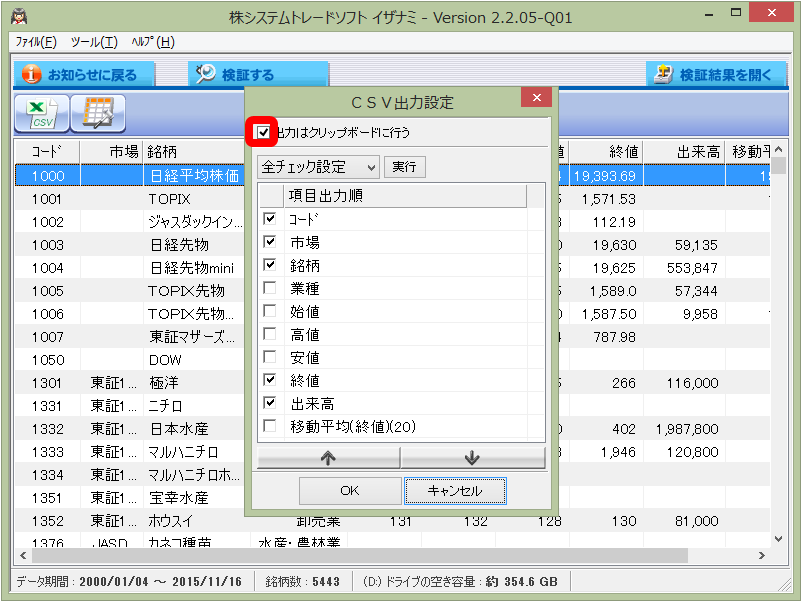Click the 実行 button

coord(404,167)
